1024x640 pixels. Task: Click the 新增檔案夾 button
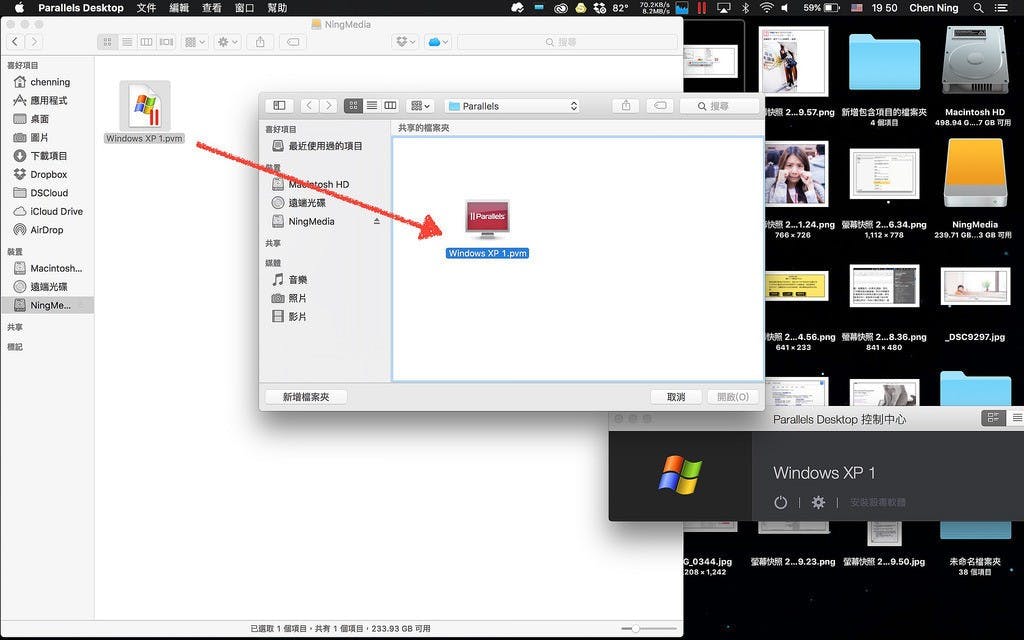tap(306, 396)
